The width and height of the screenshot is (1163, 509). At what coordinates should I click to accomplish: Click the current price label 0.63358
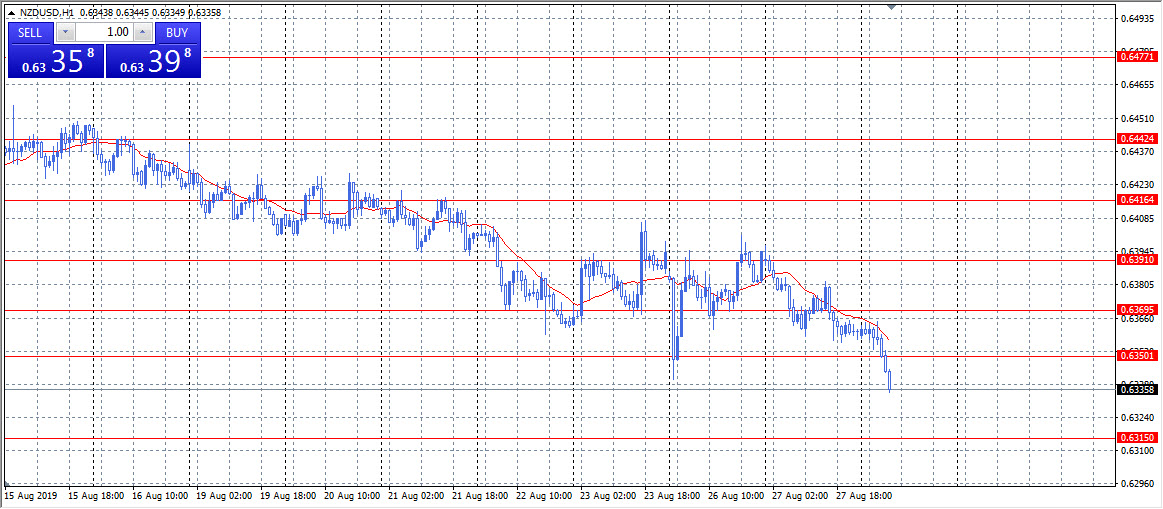pos(1135,389)
